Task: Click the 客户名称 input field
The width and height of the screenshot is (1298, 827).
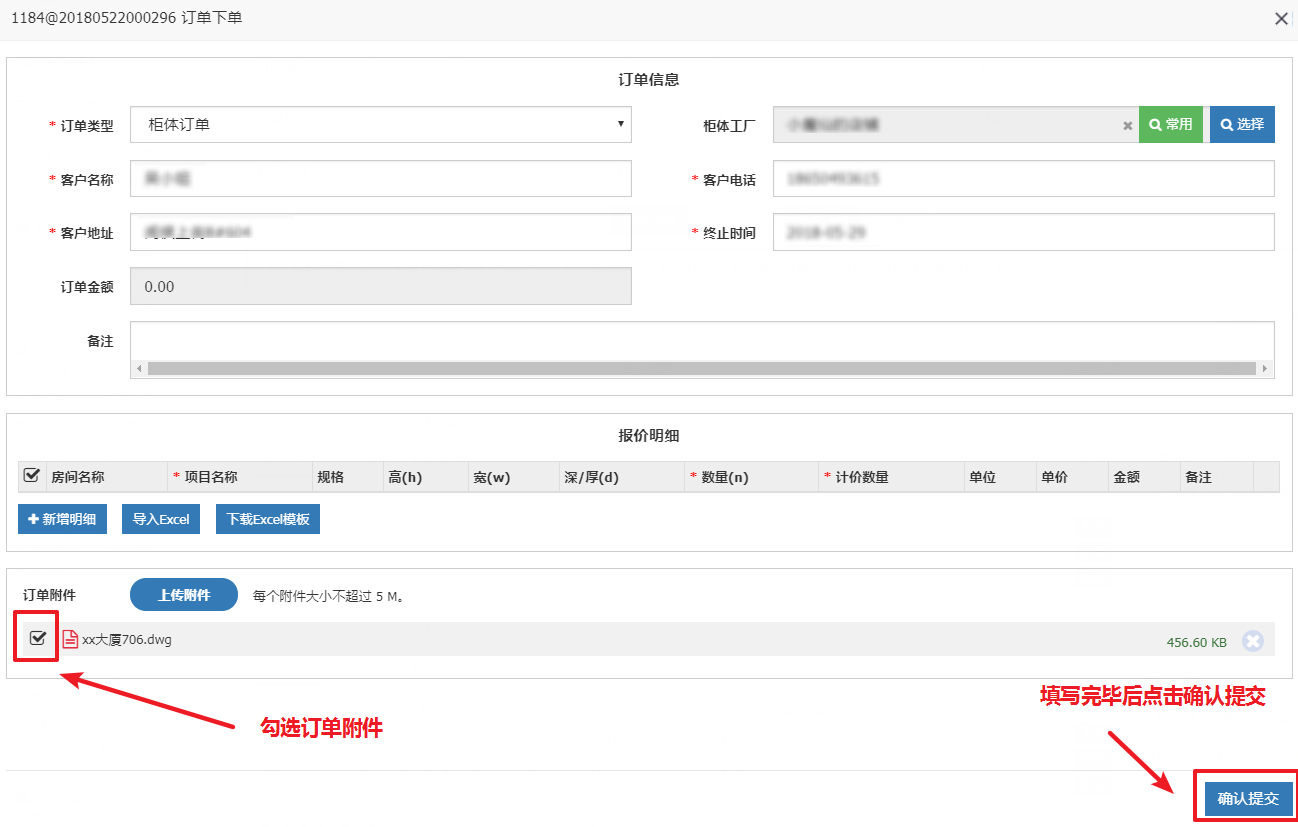Action: pyautogui.click(x=380, y=179)
